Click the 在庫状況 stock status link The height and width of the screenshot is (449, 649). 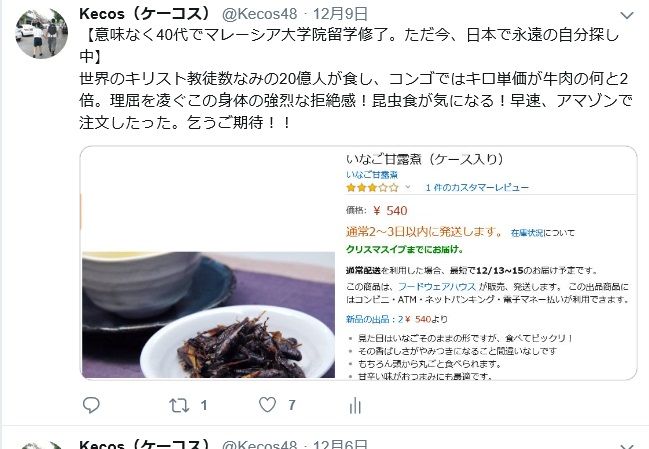coord(527,233)
